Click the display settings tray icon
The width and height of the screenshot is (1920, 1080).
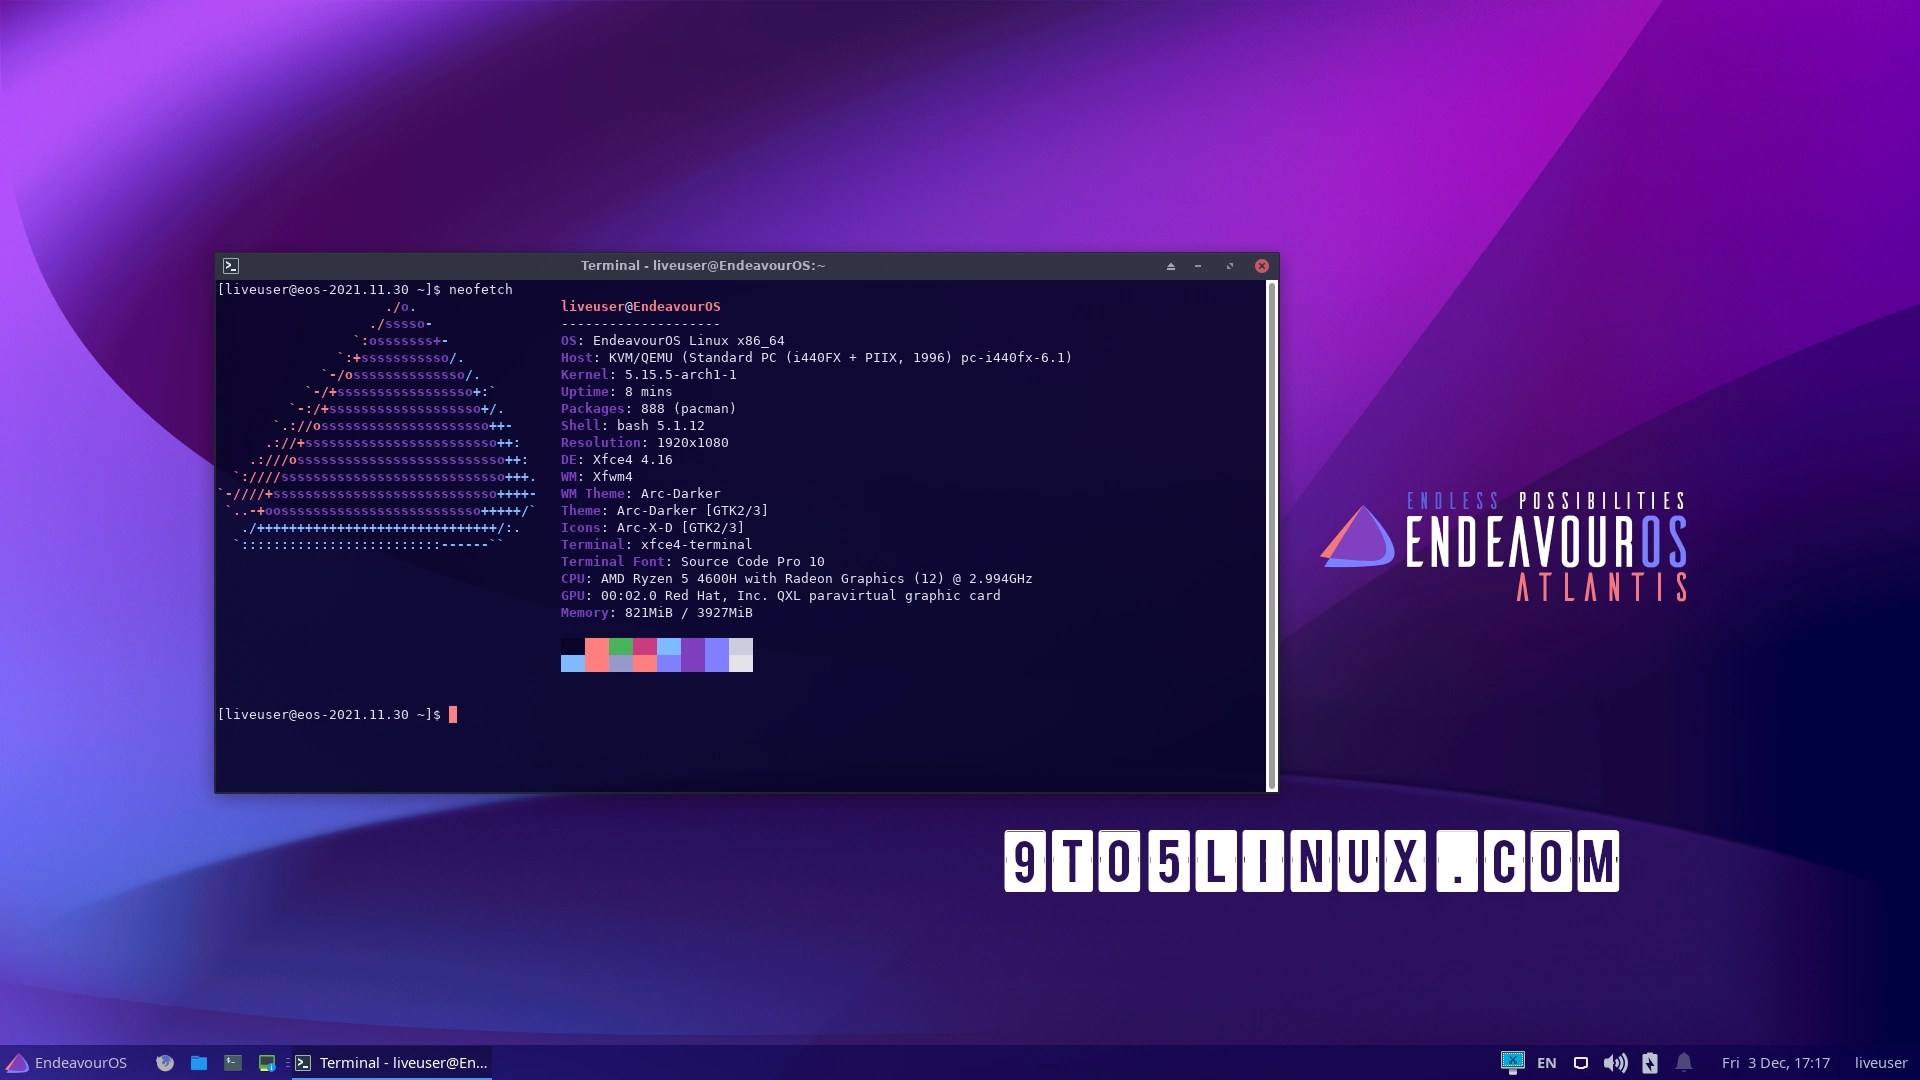tap(1581, 1063)
